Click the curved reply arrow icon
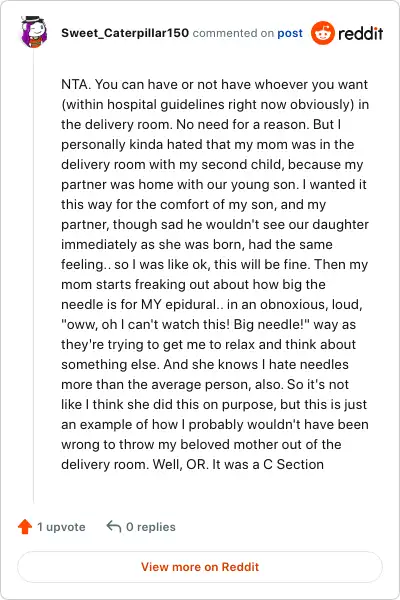Screen dimensions: 400x600 [x=114, y=526]
